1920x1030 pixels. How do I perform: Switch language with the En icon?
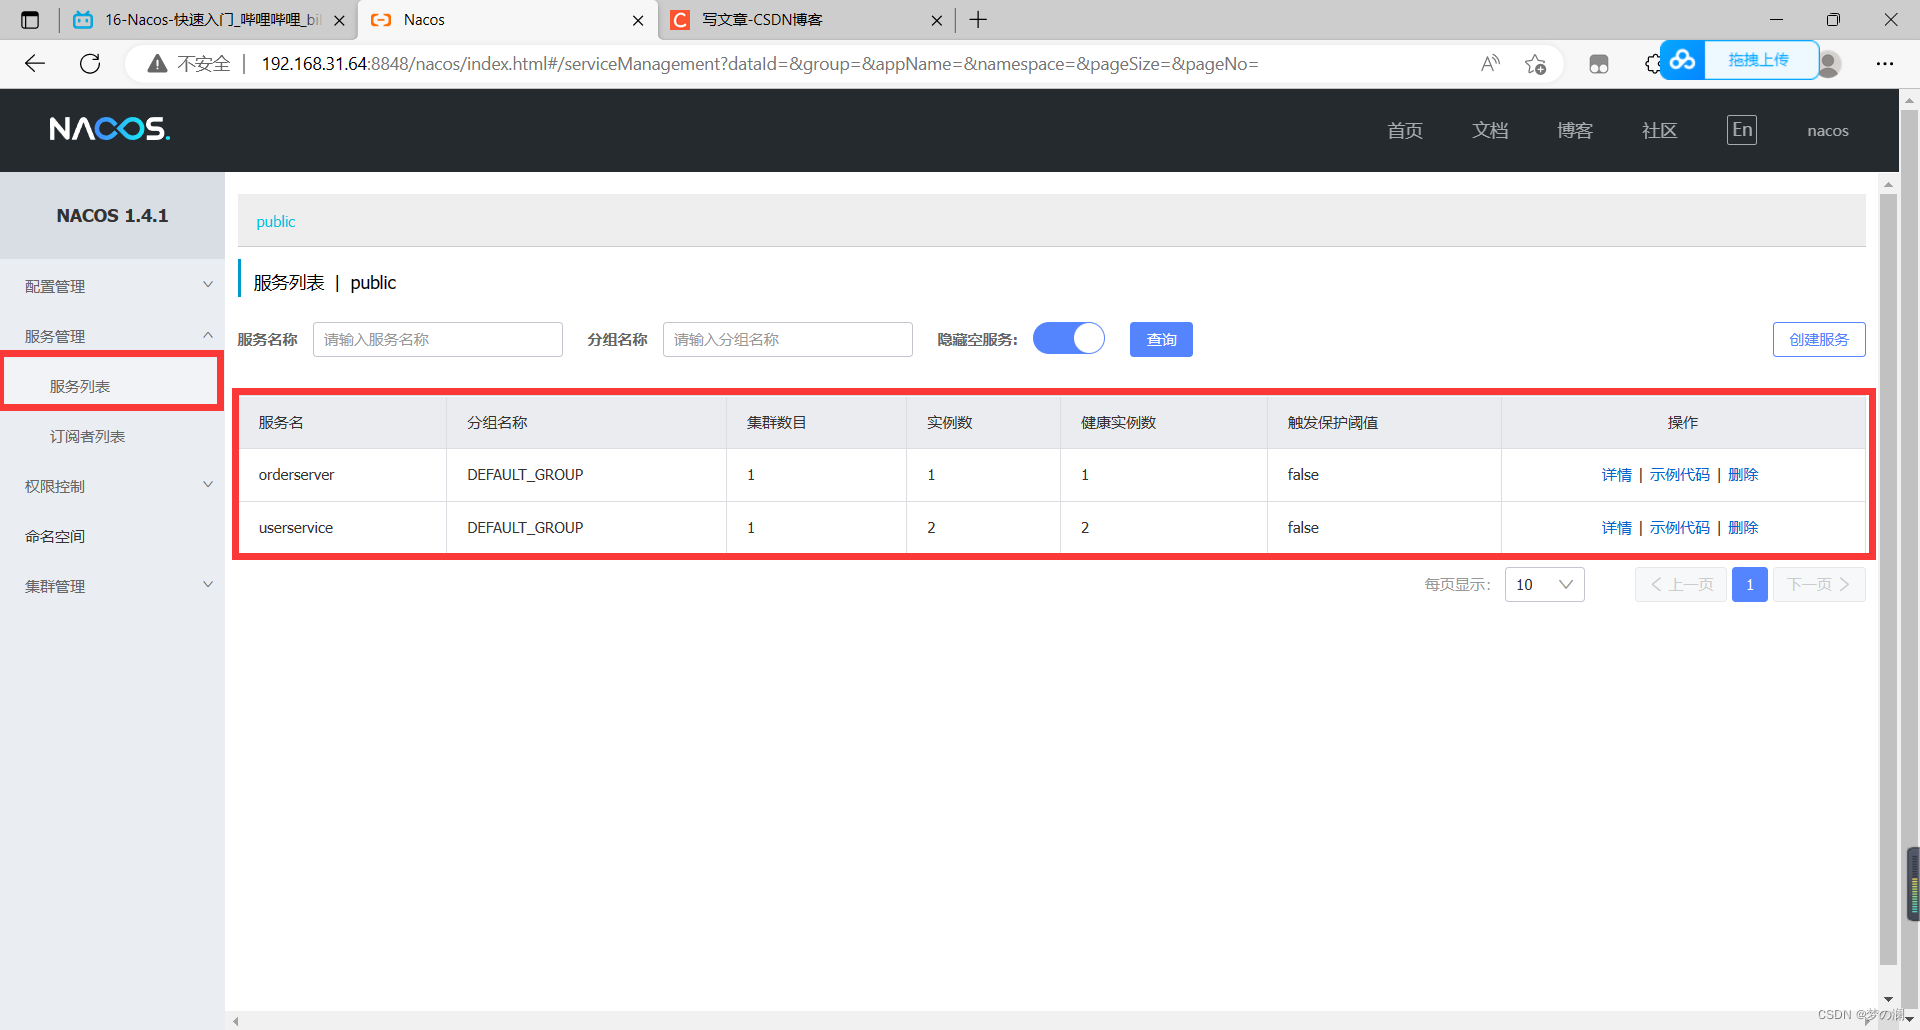click(x=1742, y=130)
